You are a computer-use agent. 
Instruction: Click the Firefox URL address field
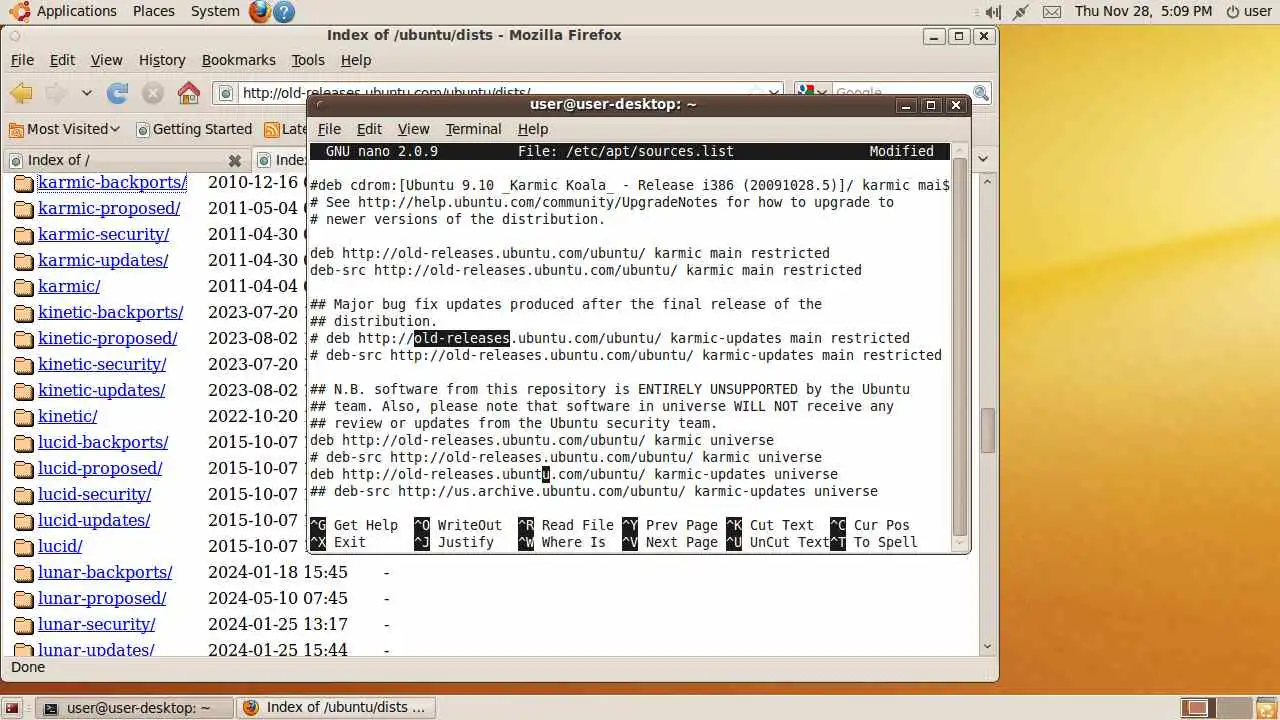click(500, 93)
